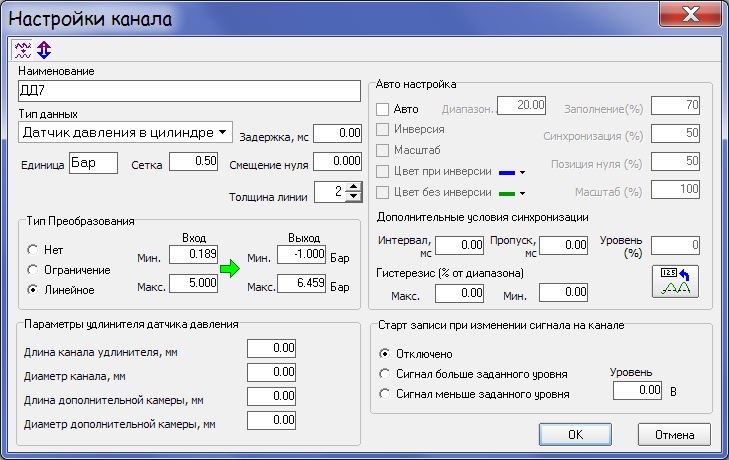Select the Нет conversion type radio button

(x=33, y=250)
